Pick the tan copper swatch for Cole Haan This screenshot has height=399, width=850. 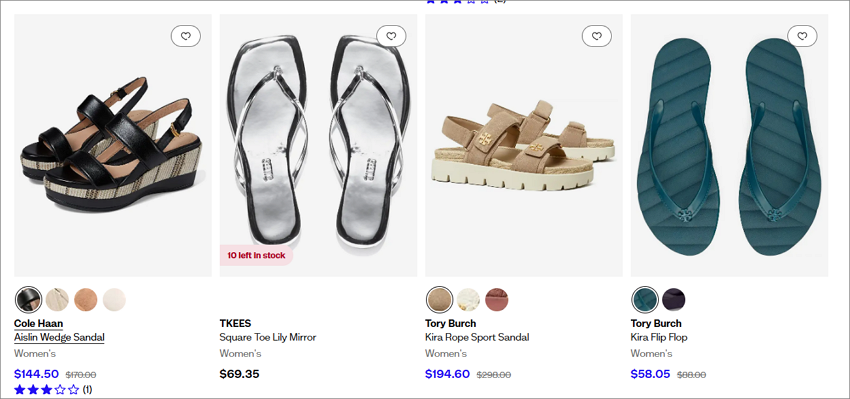tap(86, 300)
